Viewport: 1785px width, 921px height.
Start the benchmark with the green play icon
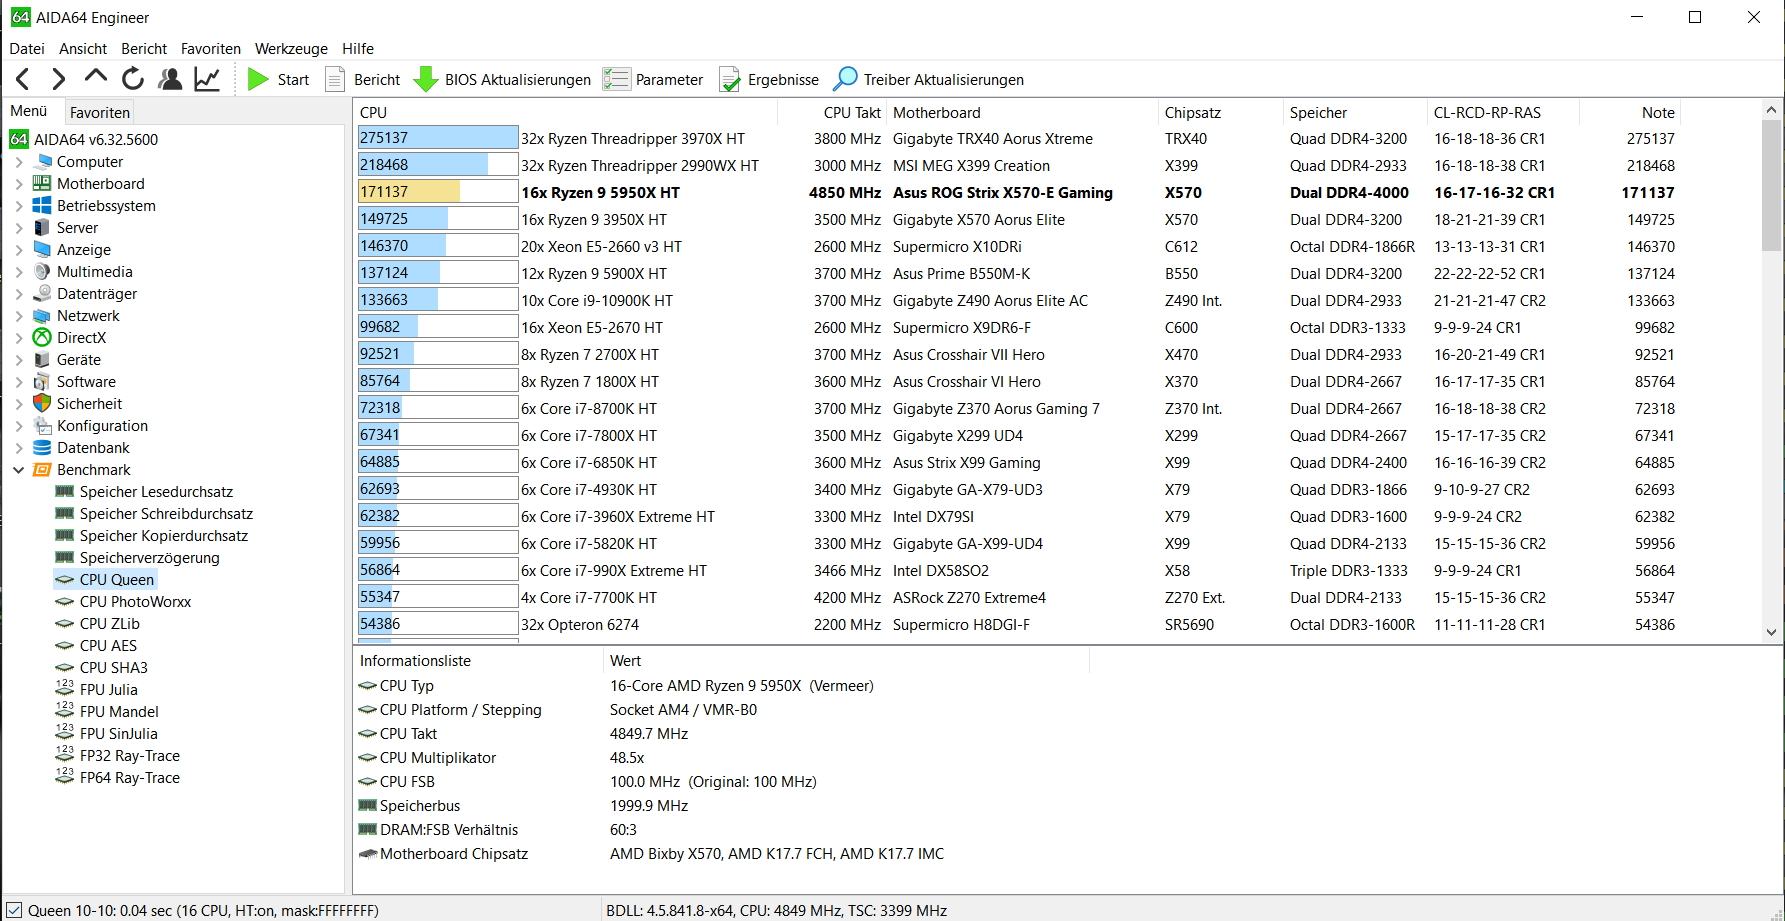click(x=258, y=79)
